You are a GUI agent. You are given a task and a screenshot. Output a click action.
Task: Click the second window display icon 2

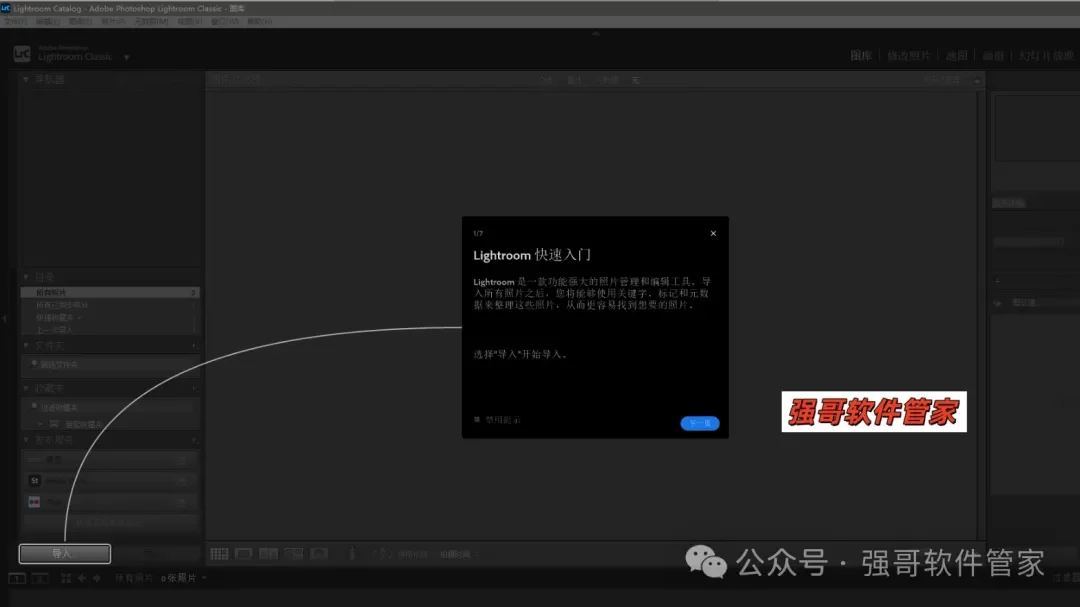(x=41, y=578)
